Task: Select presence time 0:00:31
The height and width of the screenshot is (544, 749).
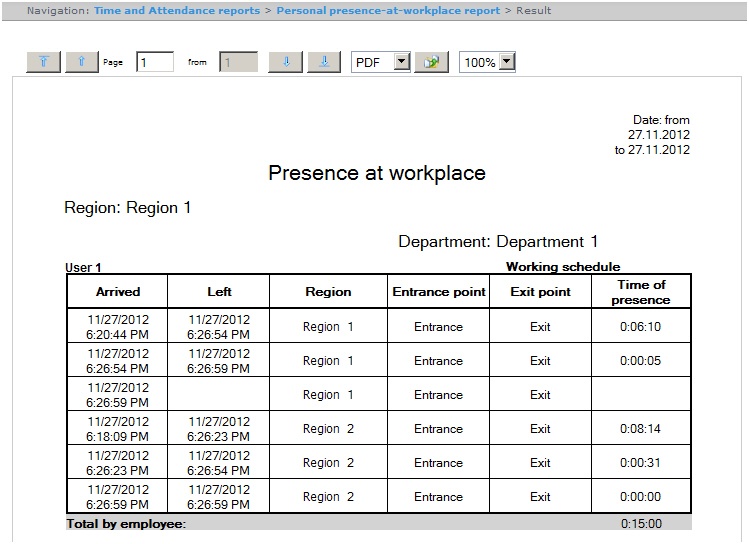Action: 641,463
